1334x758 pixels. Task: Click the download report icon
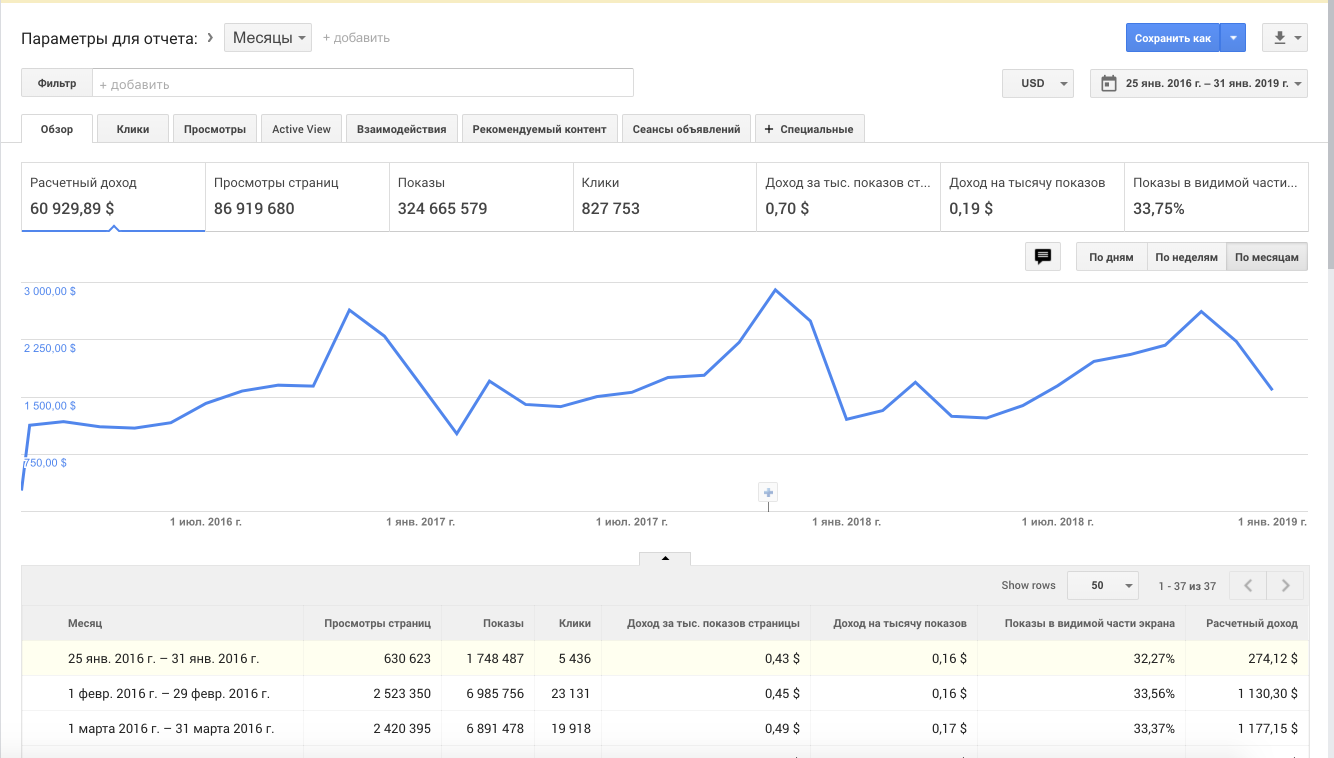click(x=1285, y=38)
